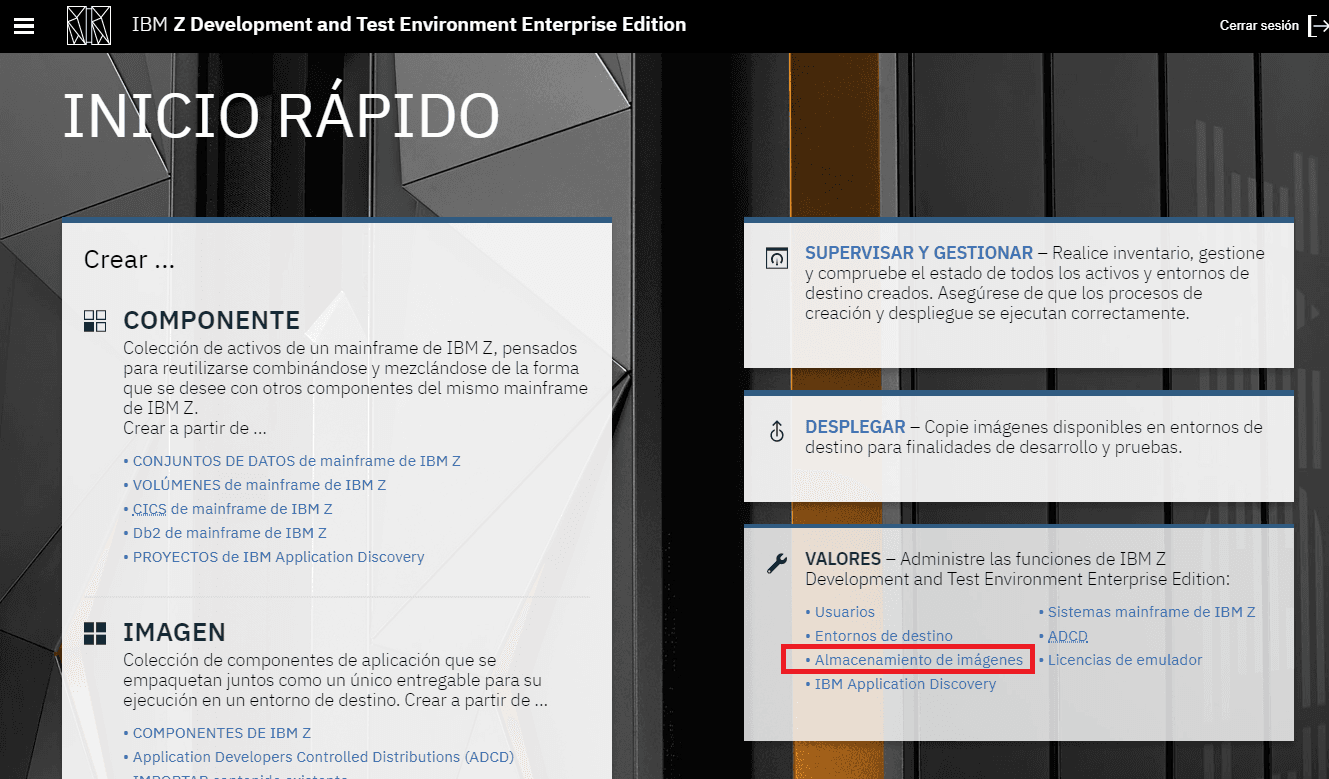Click the Valores wrench icon
The height and width of the screenshot is (779, 1329).
[777, 564]
